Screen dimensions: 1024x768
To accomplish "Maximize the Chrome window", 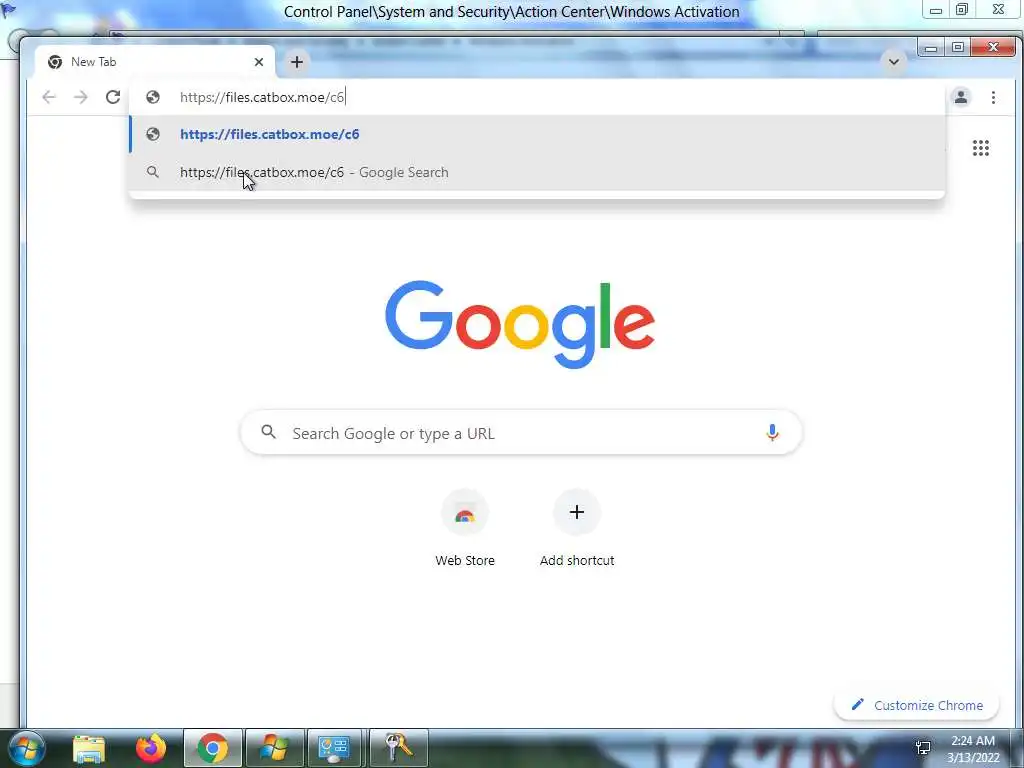I will tap(957, 47).
